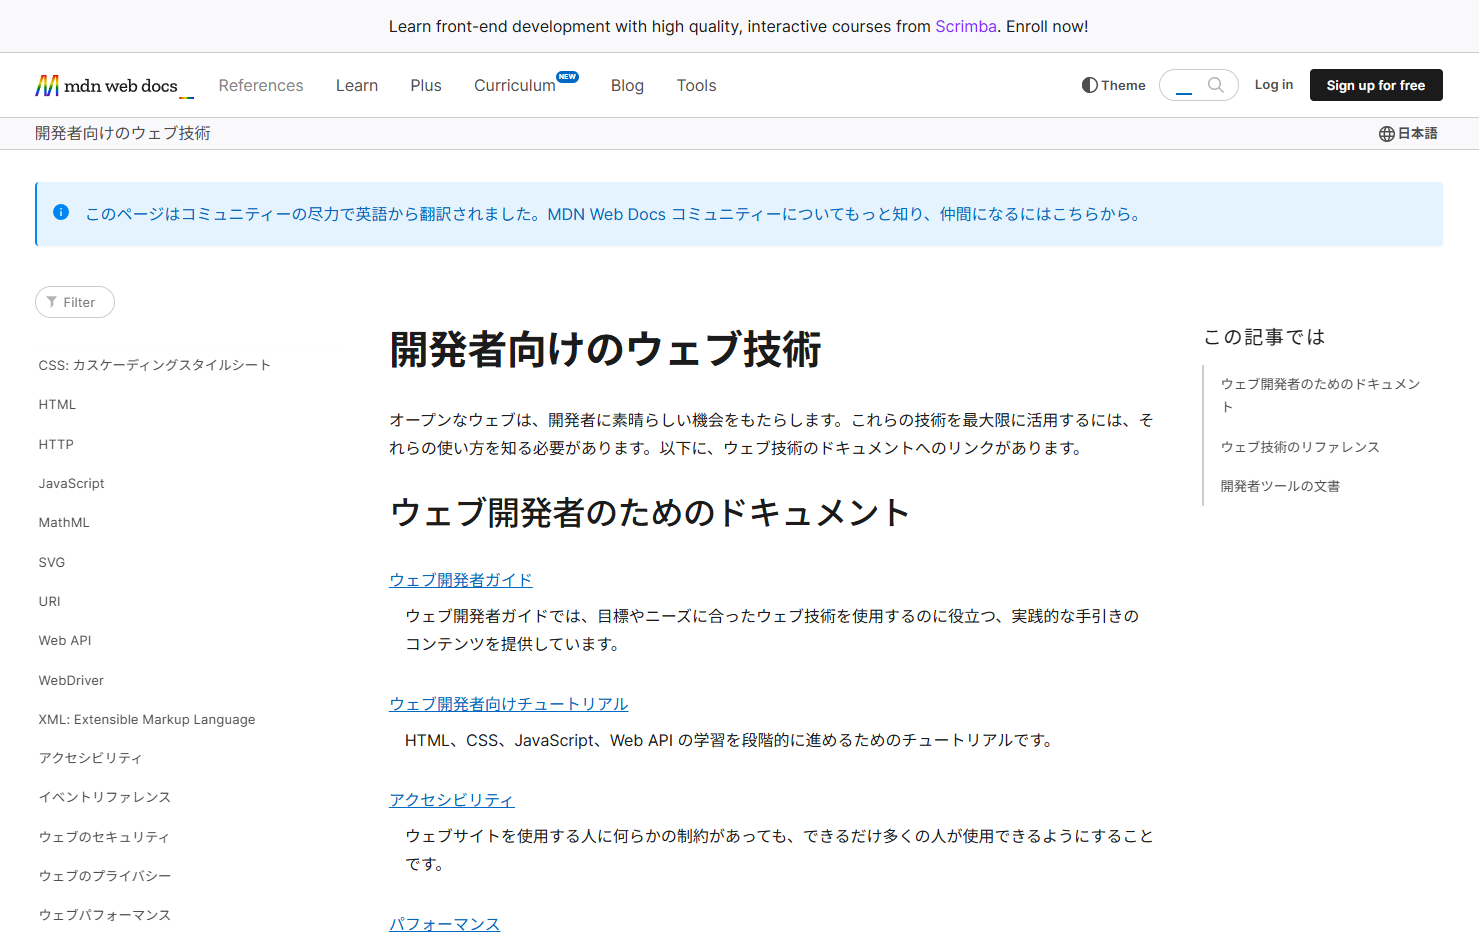
Task: Click the search magnifier icon
Action: tap(1215, 85)
